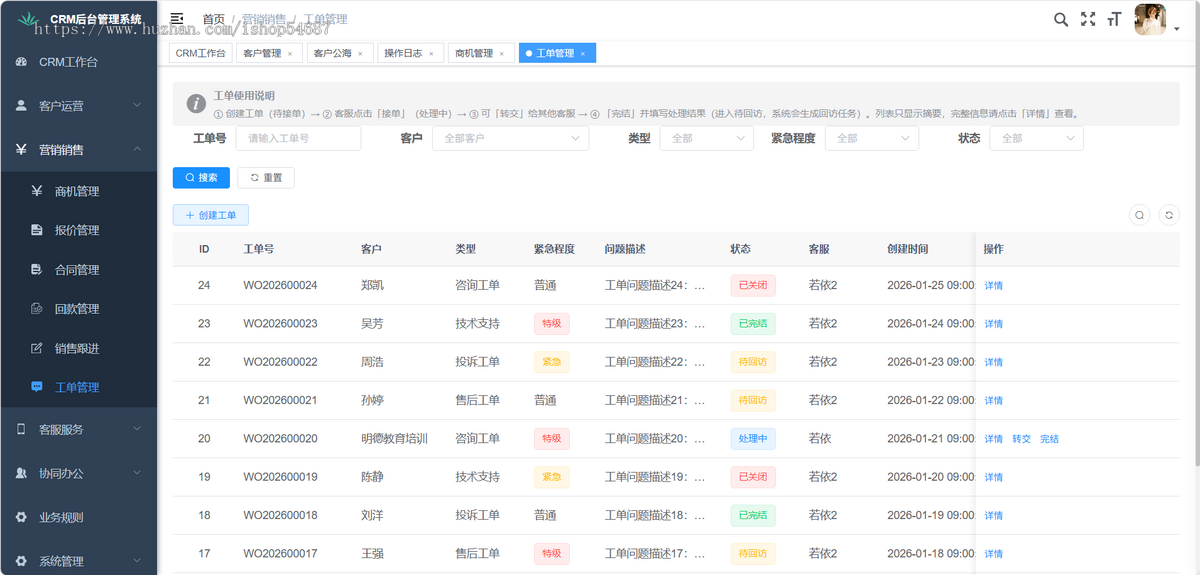The height and width of the screenshot is (575, 1200).
Task: Open 详情 for WO202600023
Action: coord(994,324)
